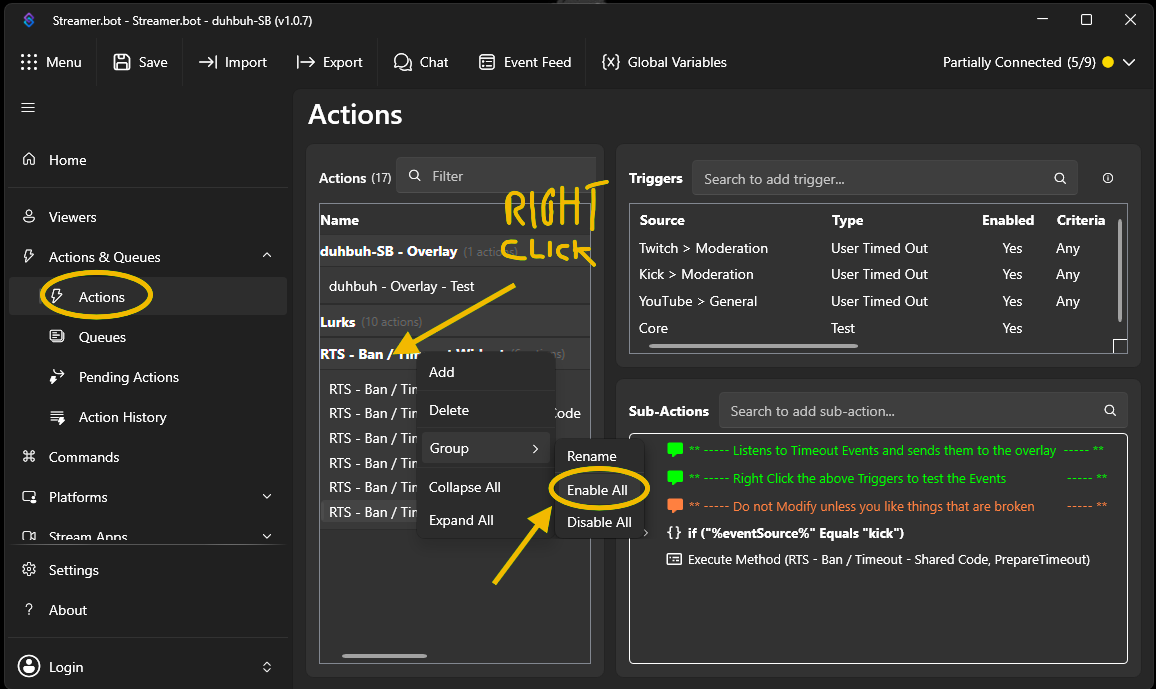Select Disable All in Group submenu
The height and width of the screenshot is (689, 1156).
coord(599,522)
